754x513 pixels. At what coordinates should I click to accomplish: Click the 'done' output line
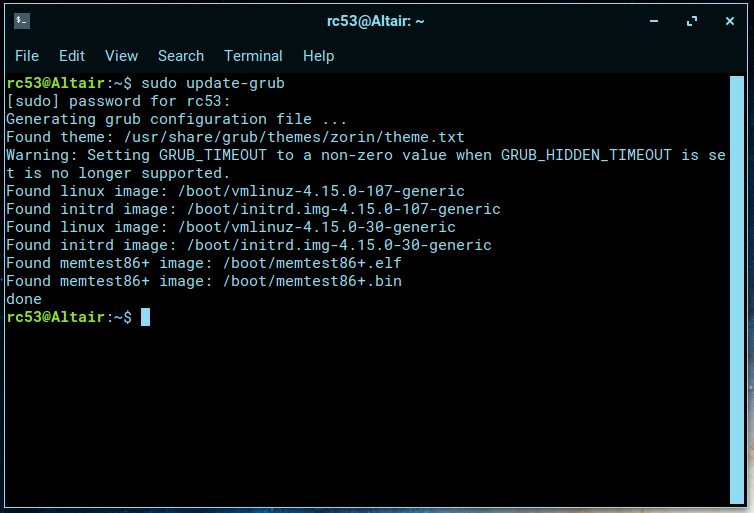click(x=24, y=299)
